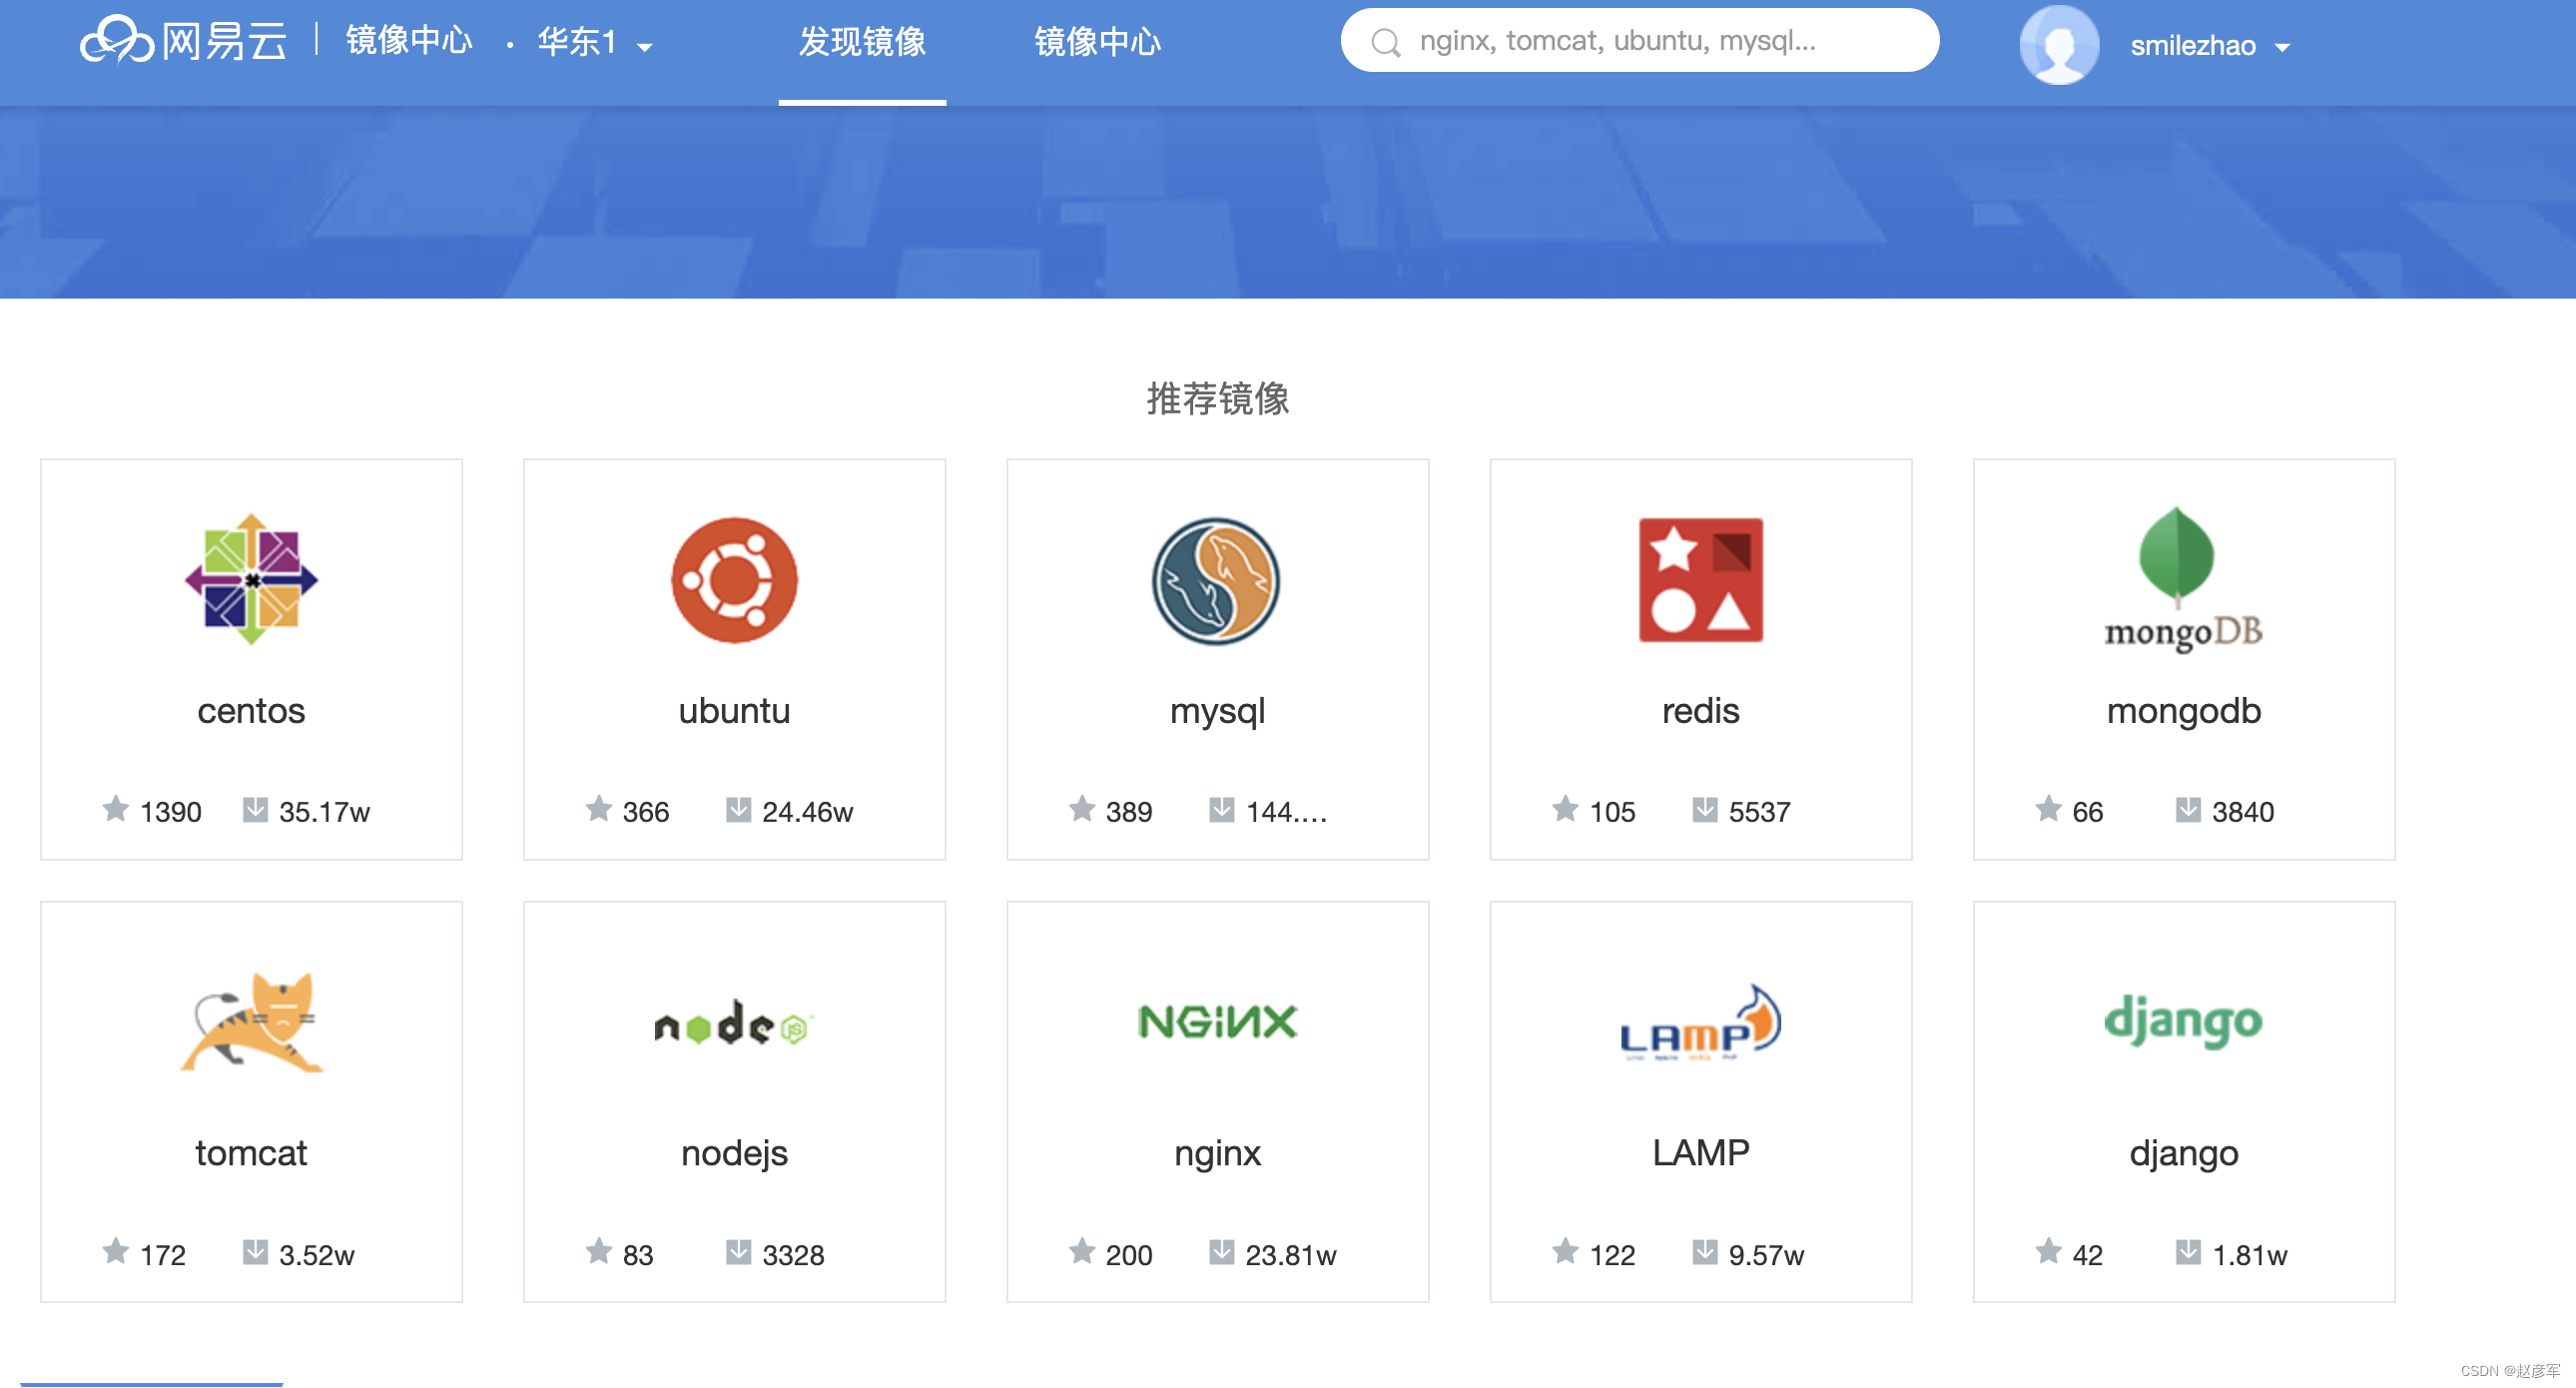Switch to the 镜像中心 nav tab
This screenshot has height=1388, width=2576.
[1098, 42]
